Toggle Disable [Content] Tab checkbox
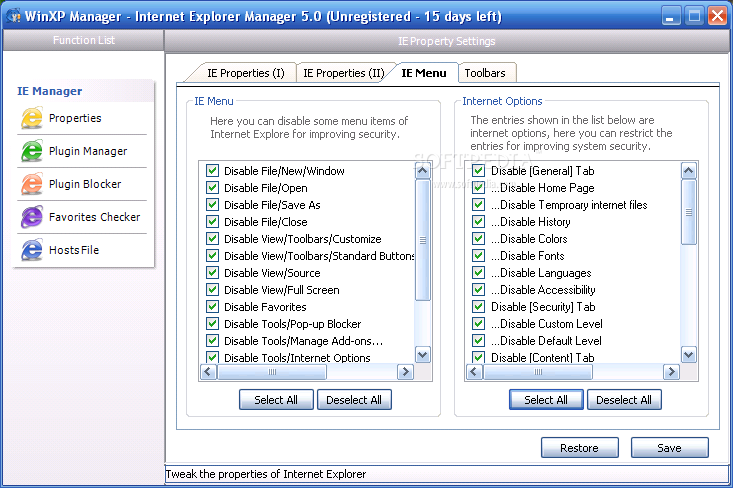 click(478, 357)
